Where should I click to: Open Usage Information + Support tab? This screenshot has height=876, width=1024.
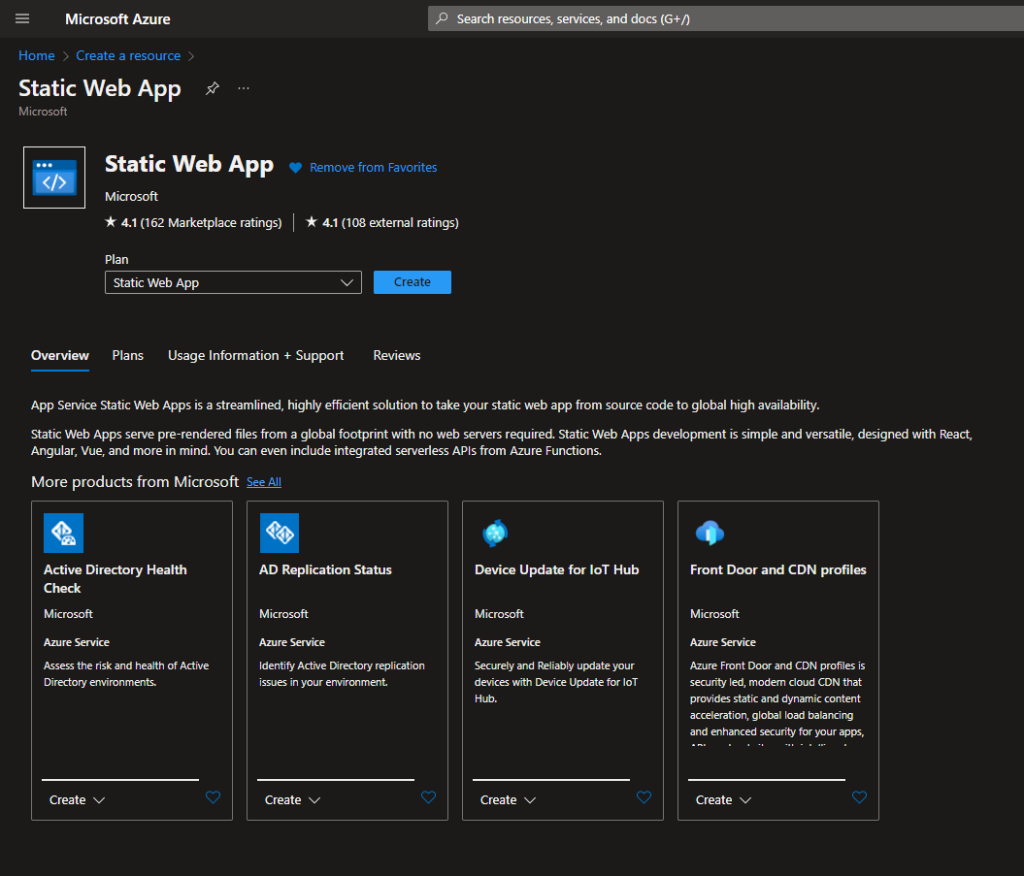256,355
